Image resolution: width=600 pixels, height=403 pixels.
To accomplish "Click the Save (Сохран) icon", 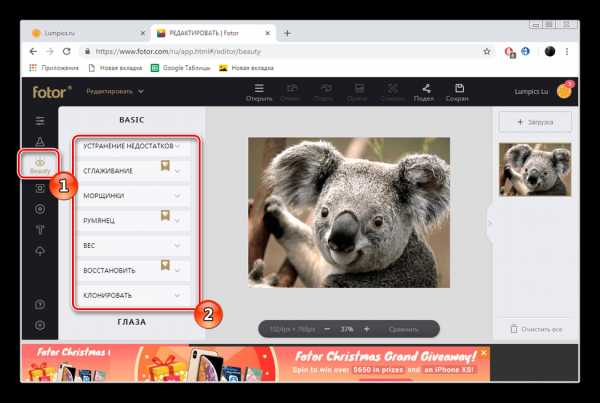I will click(x=457, y=92).
